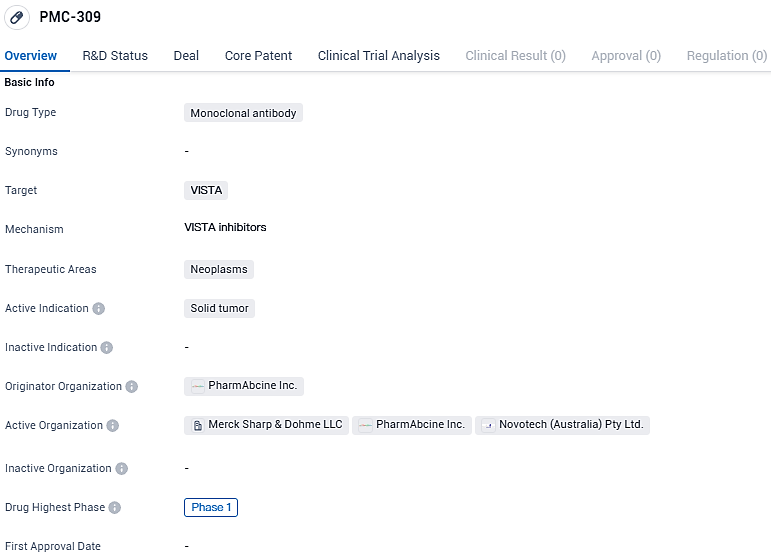Click the VISTA target tag

tap(206, 190)
